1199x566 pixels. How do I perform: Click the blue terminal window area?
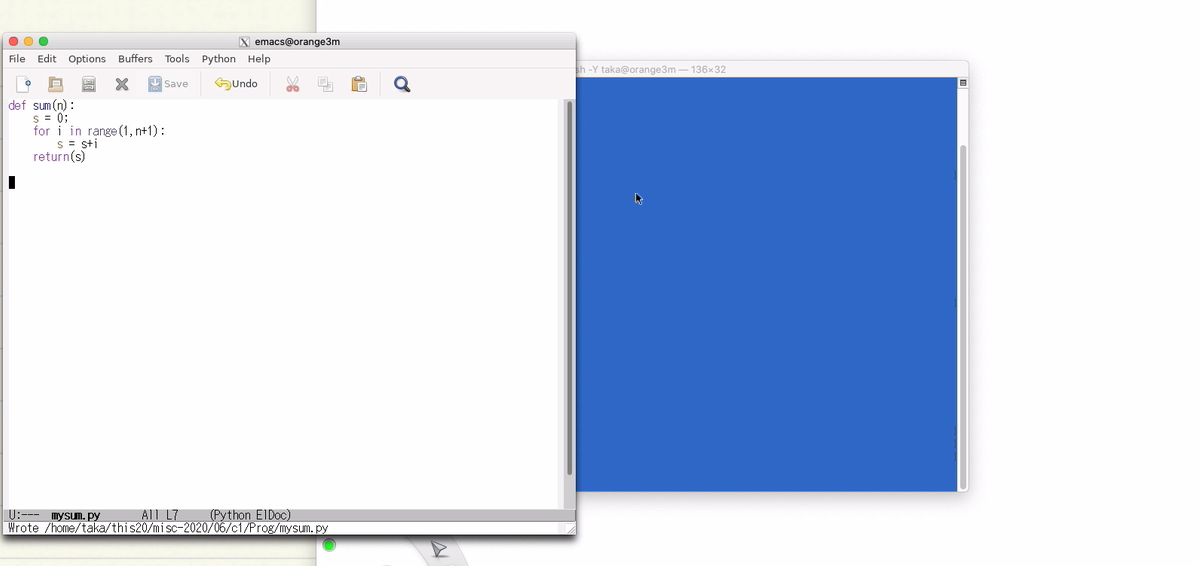click(765, 285)
